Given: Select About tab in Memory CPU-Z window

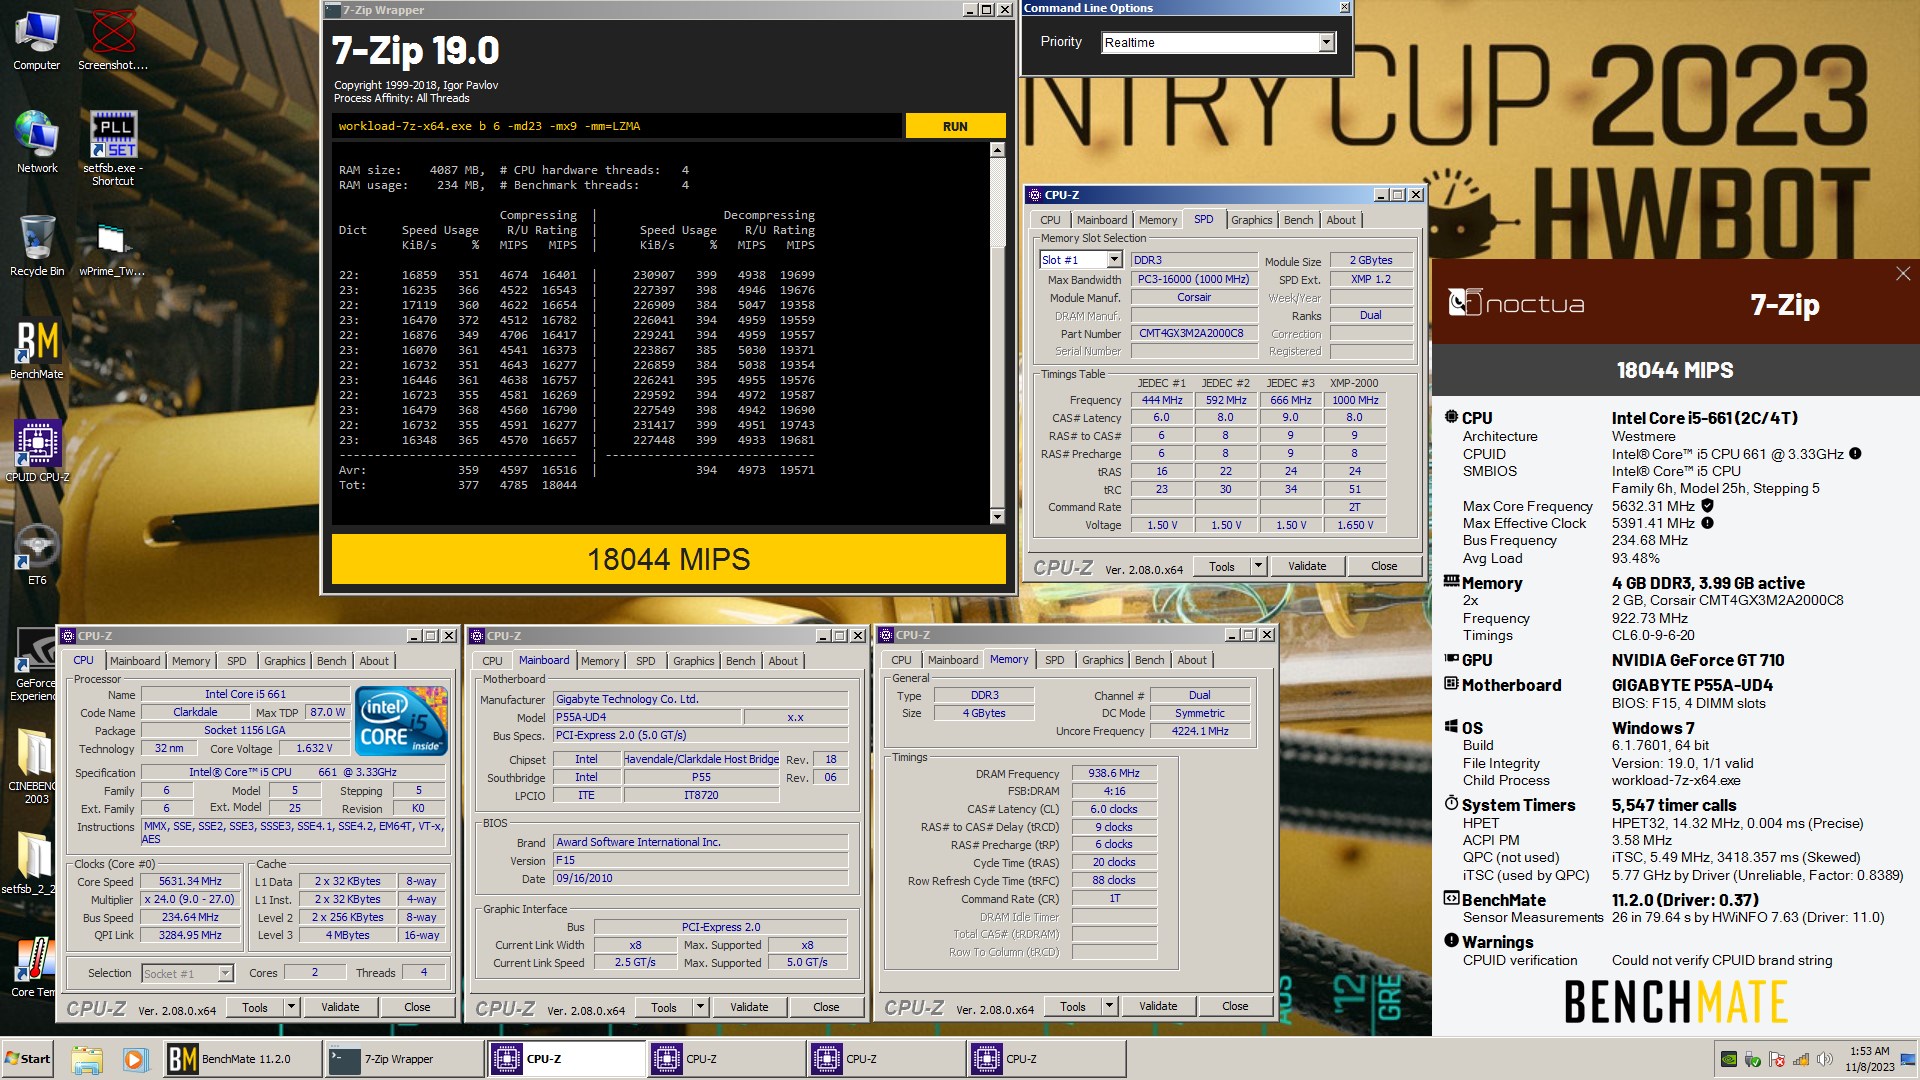Looking at the screenshot, I should [1191, 660].
